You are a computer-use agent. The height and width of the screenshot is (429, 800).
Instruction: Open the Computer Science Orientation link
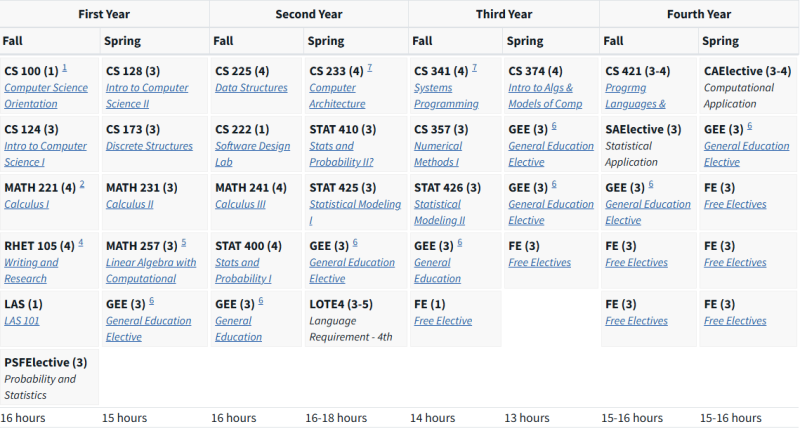click(x=46, y=95)
